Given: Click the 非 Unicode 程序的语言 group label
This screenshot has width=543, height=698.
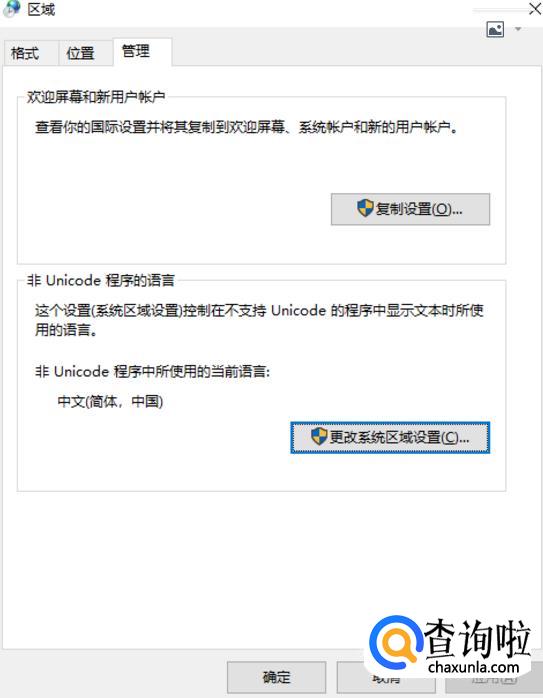Looking at the screenshot, I should coord(101,280).
